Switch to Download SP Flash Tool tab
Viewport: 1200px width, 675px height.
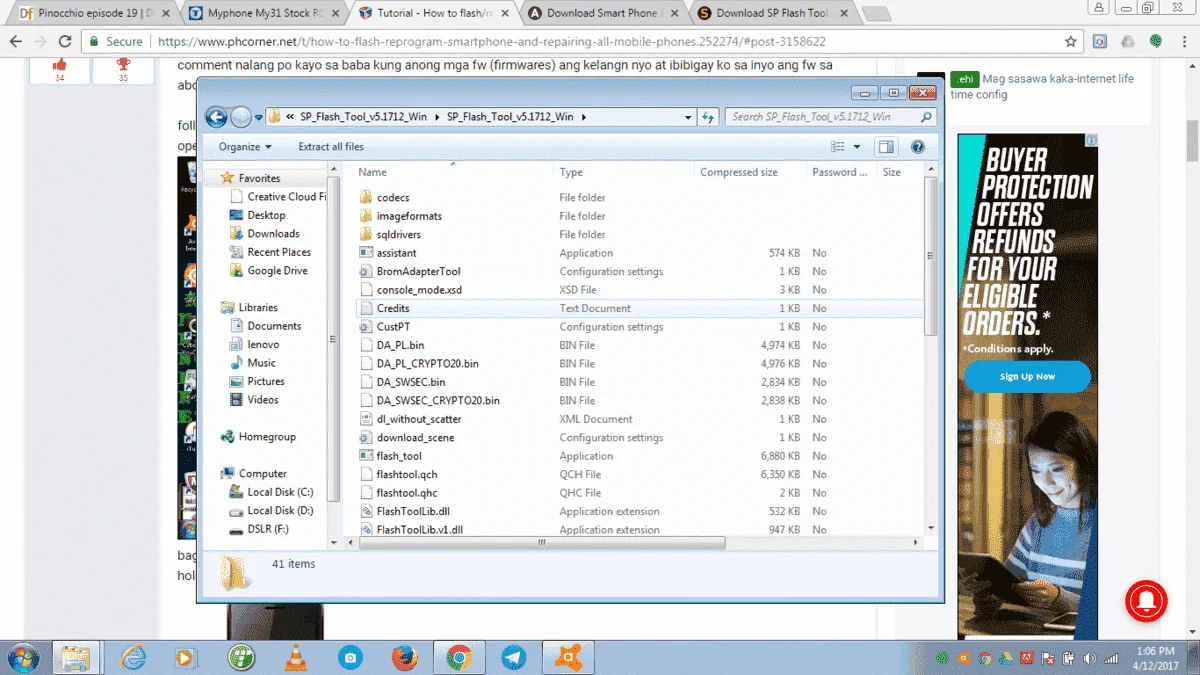coord(772,13)
